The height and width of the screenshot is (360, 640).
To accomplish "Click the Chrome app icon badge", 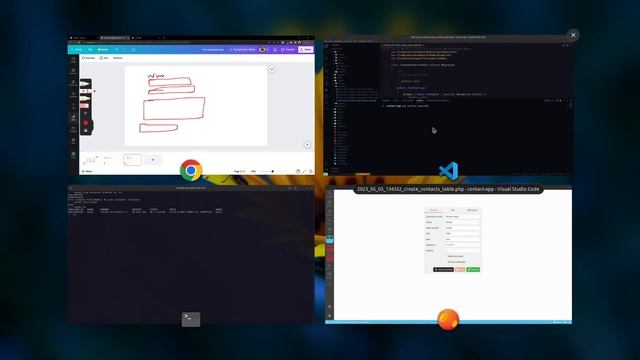I will coord(191,170).
